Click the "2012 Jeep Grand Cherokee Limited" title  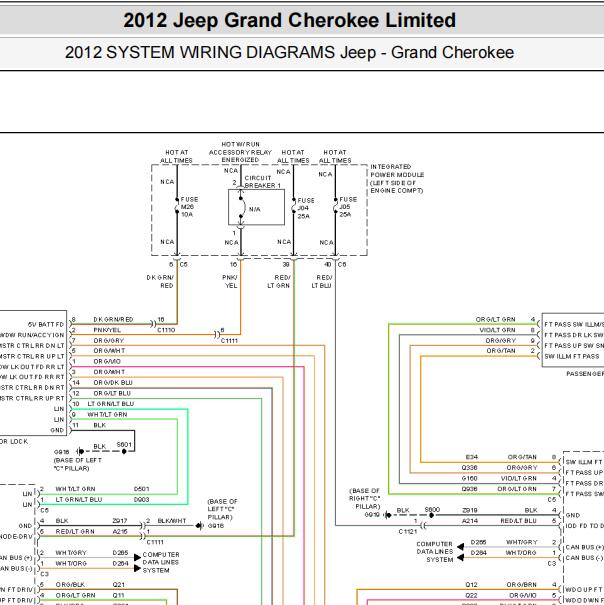pos(289,20)
